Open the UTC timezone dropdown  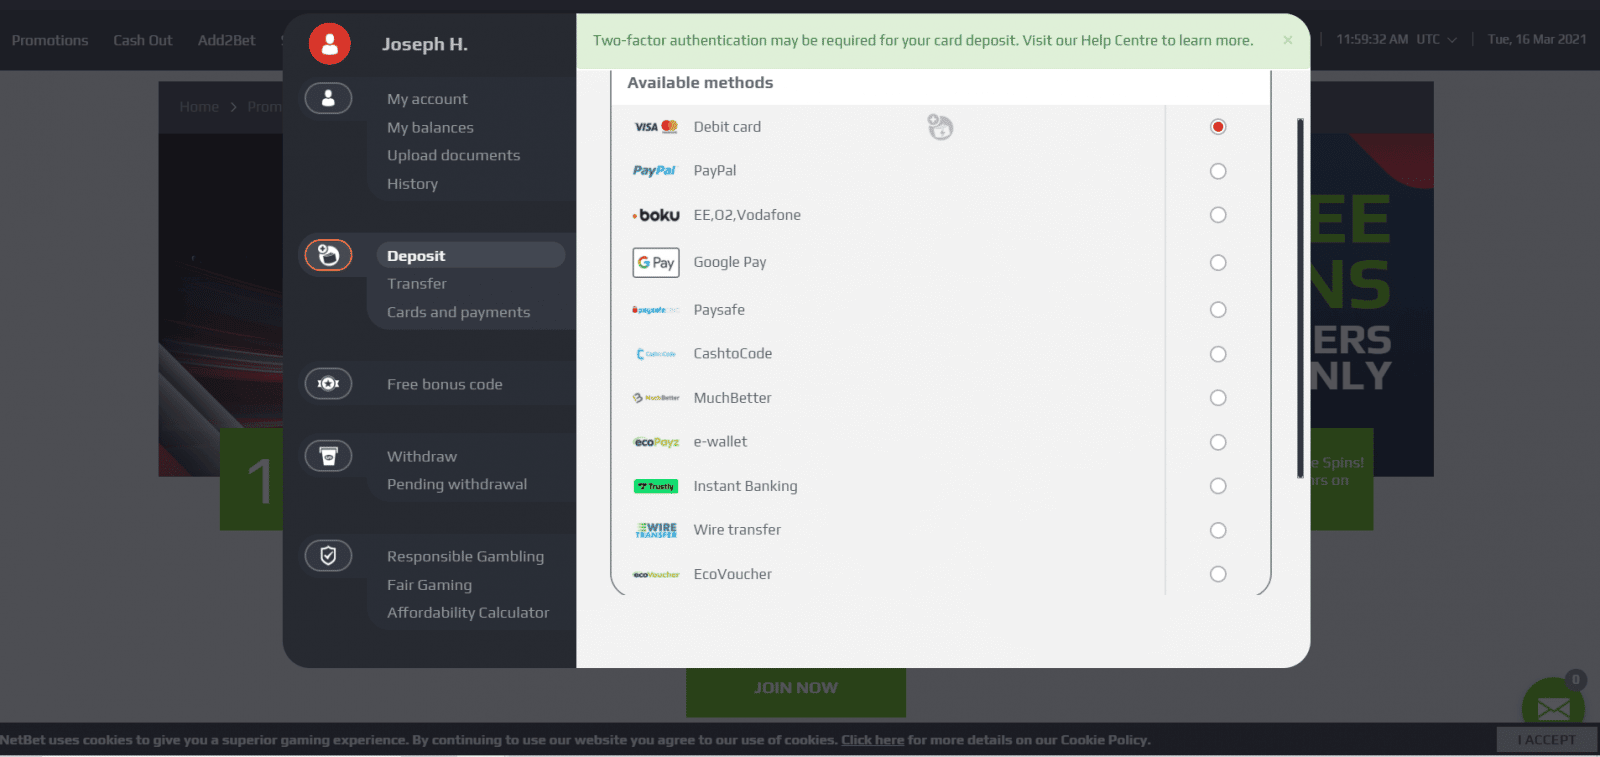[1437, 40]
